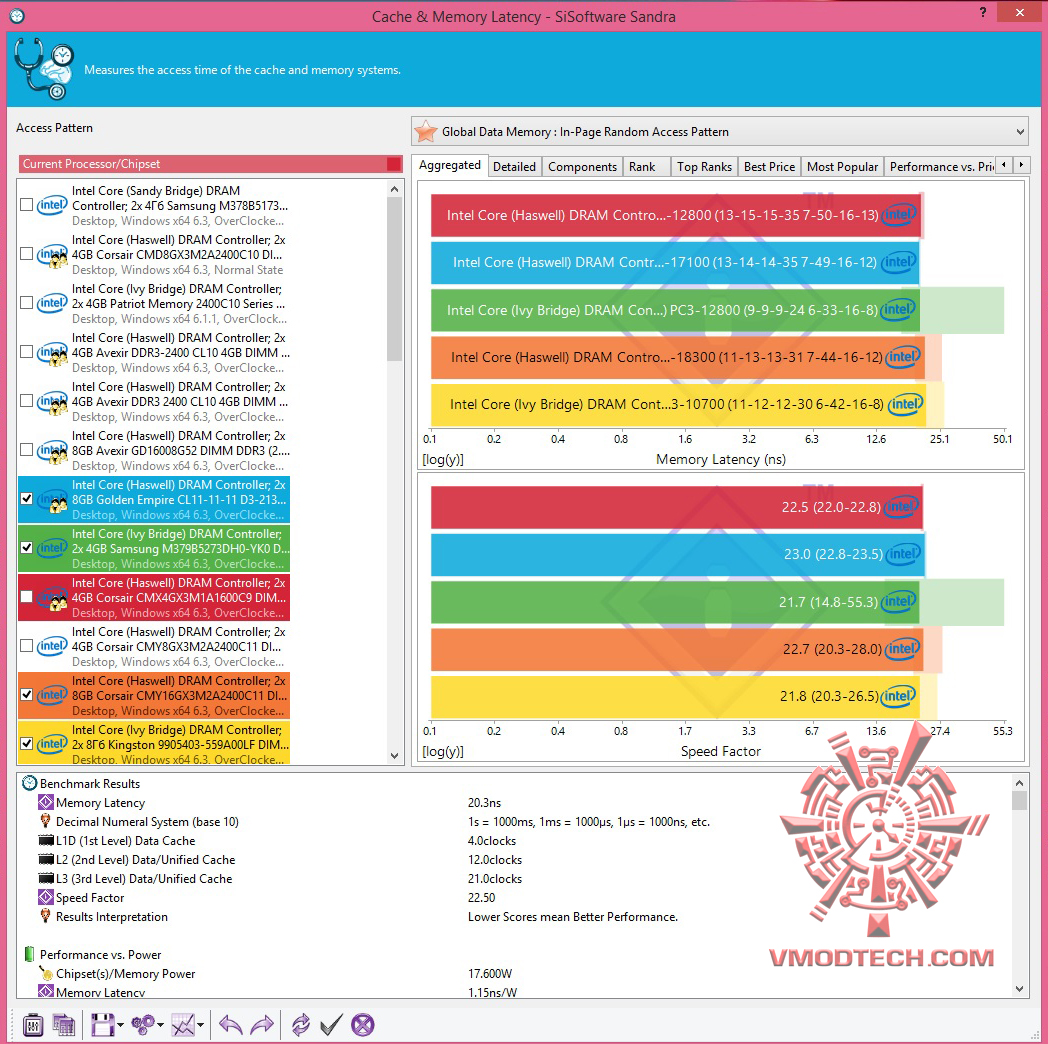Screen dimensions: 1048x1044
Task: Open the chart icon dropdown arrow
Action: pos(200,1025)
